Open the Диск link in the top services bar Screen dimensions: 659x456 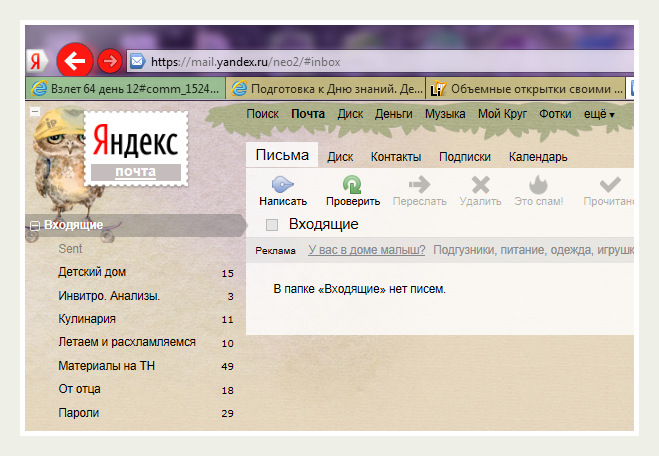[x=350, y=114]
